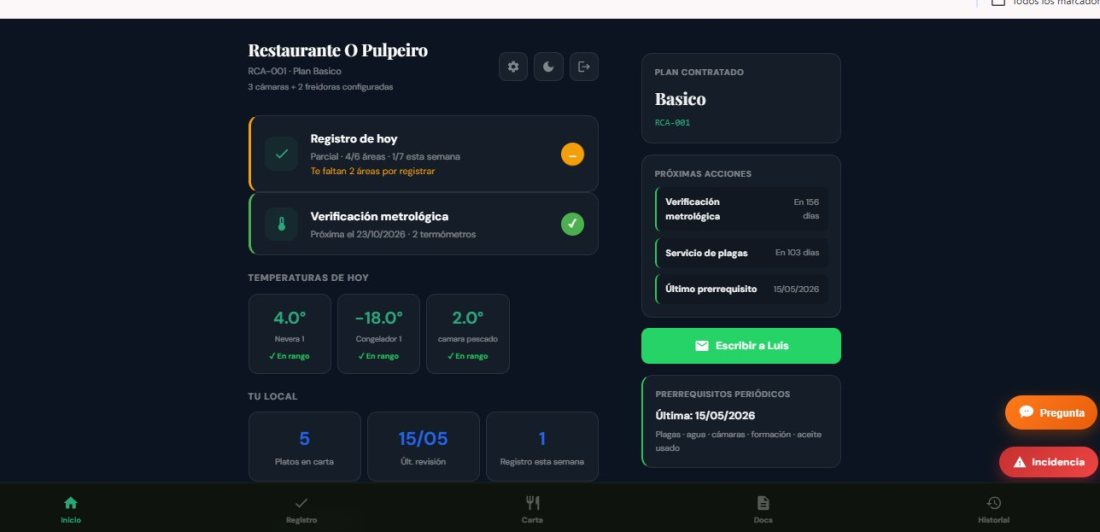Click the Plan contratado Basico card
The width and height of the screenshot is (1100, 532).
pos(741,98)
